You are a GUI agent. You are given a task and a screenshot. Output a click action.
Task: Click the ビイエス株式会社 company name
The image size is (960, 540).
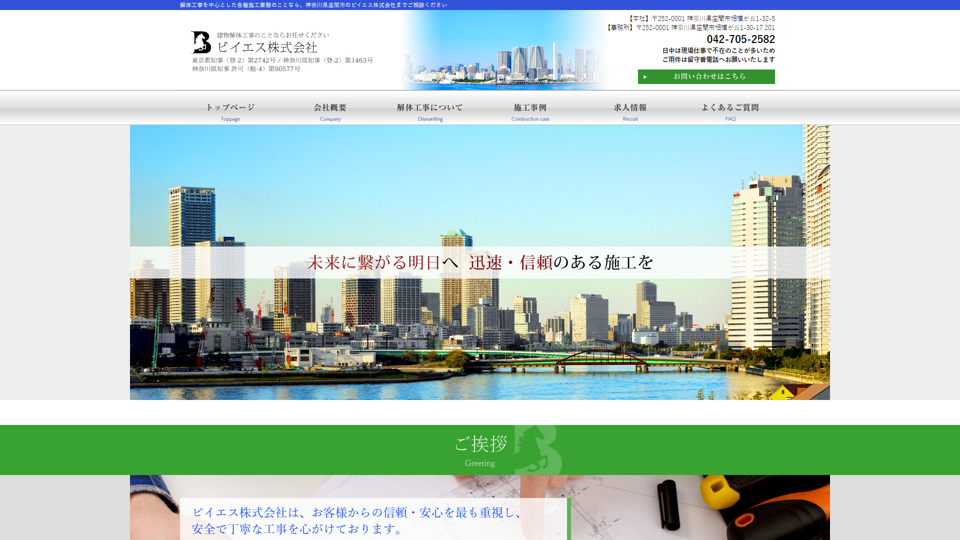click(x=267, y=47)
